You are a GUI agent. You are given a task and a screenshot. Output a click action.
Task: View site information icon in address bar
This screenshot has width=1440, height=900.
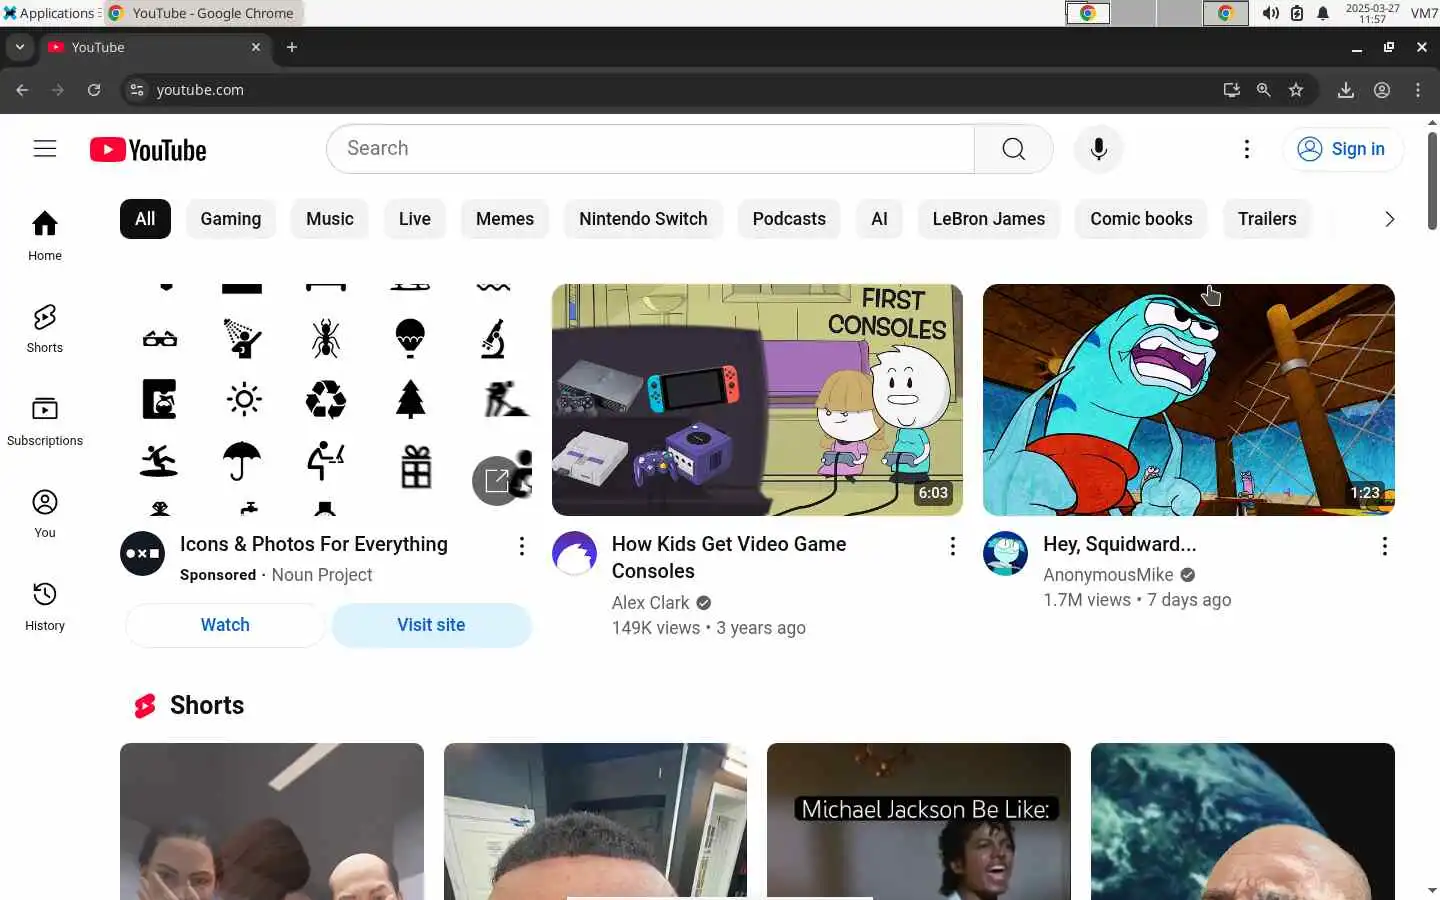tap(137, 90)
